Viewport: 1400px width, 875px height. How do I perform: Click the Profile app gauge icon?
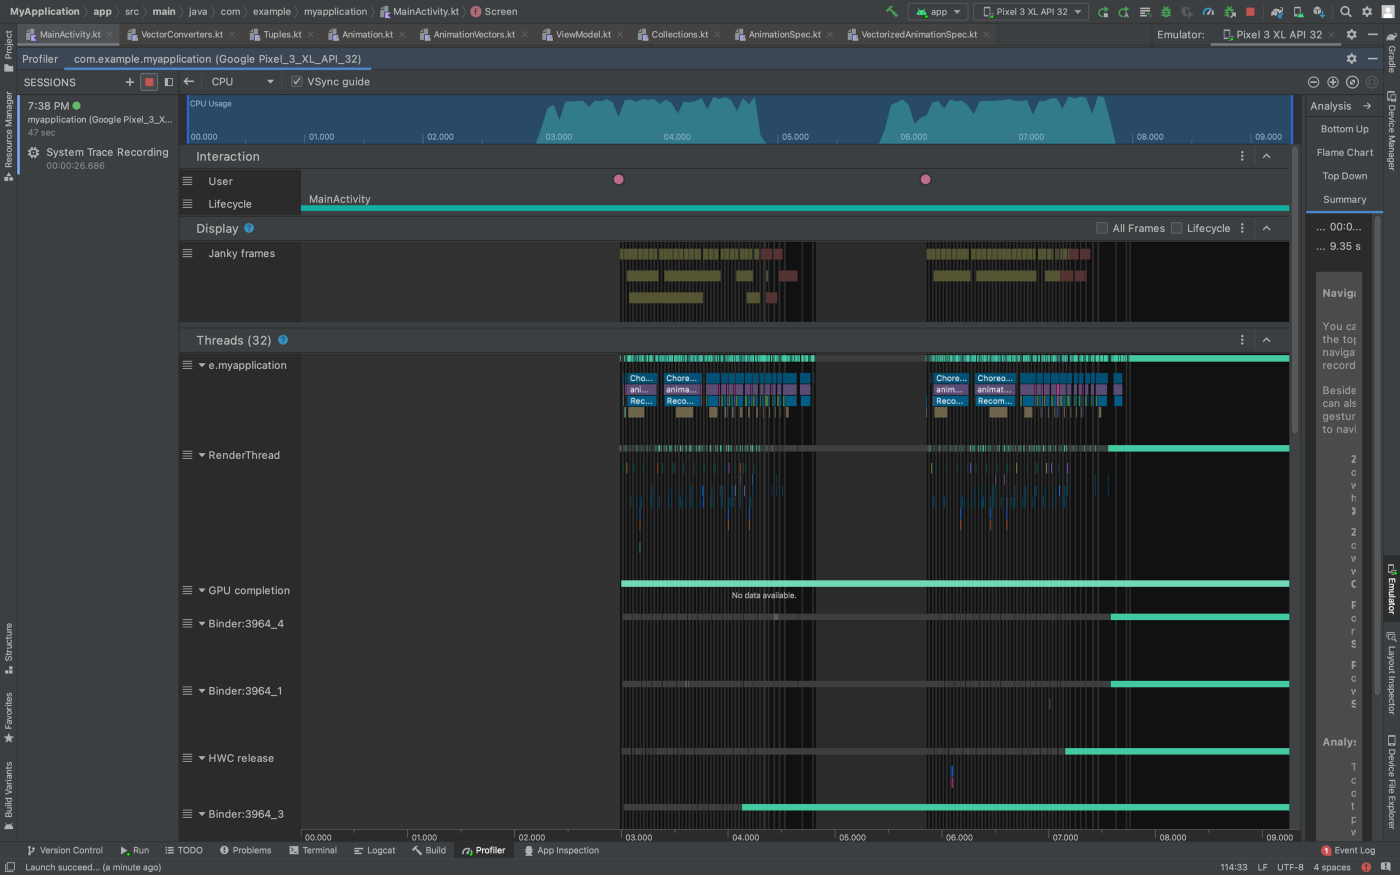pos(1208,12)
